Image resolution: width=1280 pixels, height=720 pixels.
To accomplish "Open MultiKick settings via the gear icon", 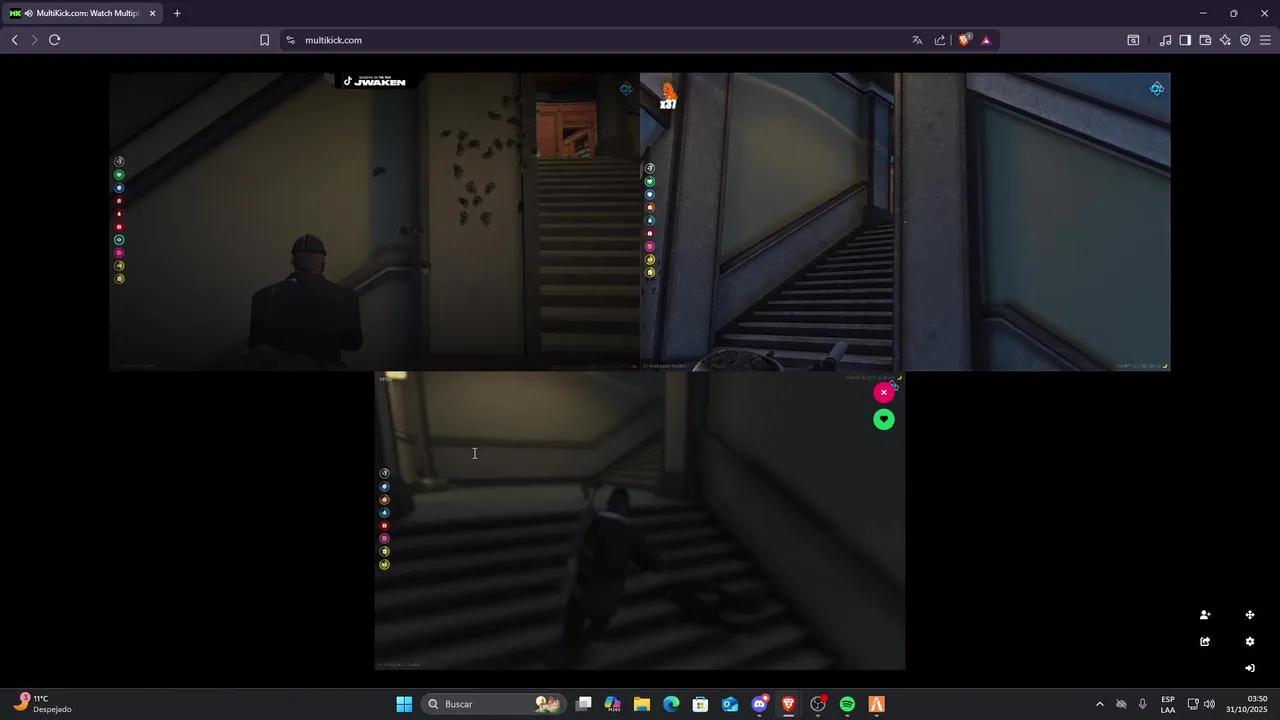I will (1249, 641).
